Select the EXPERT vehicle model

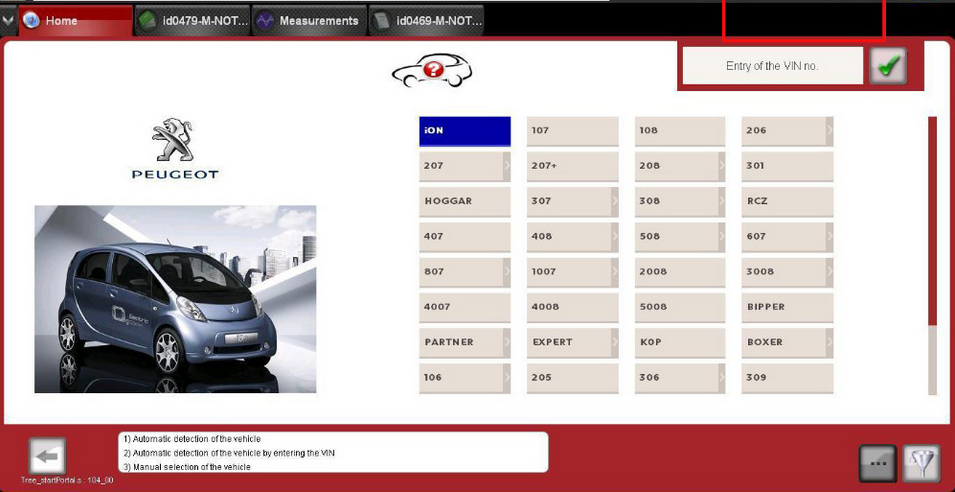coord(573,343)
